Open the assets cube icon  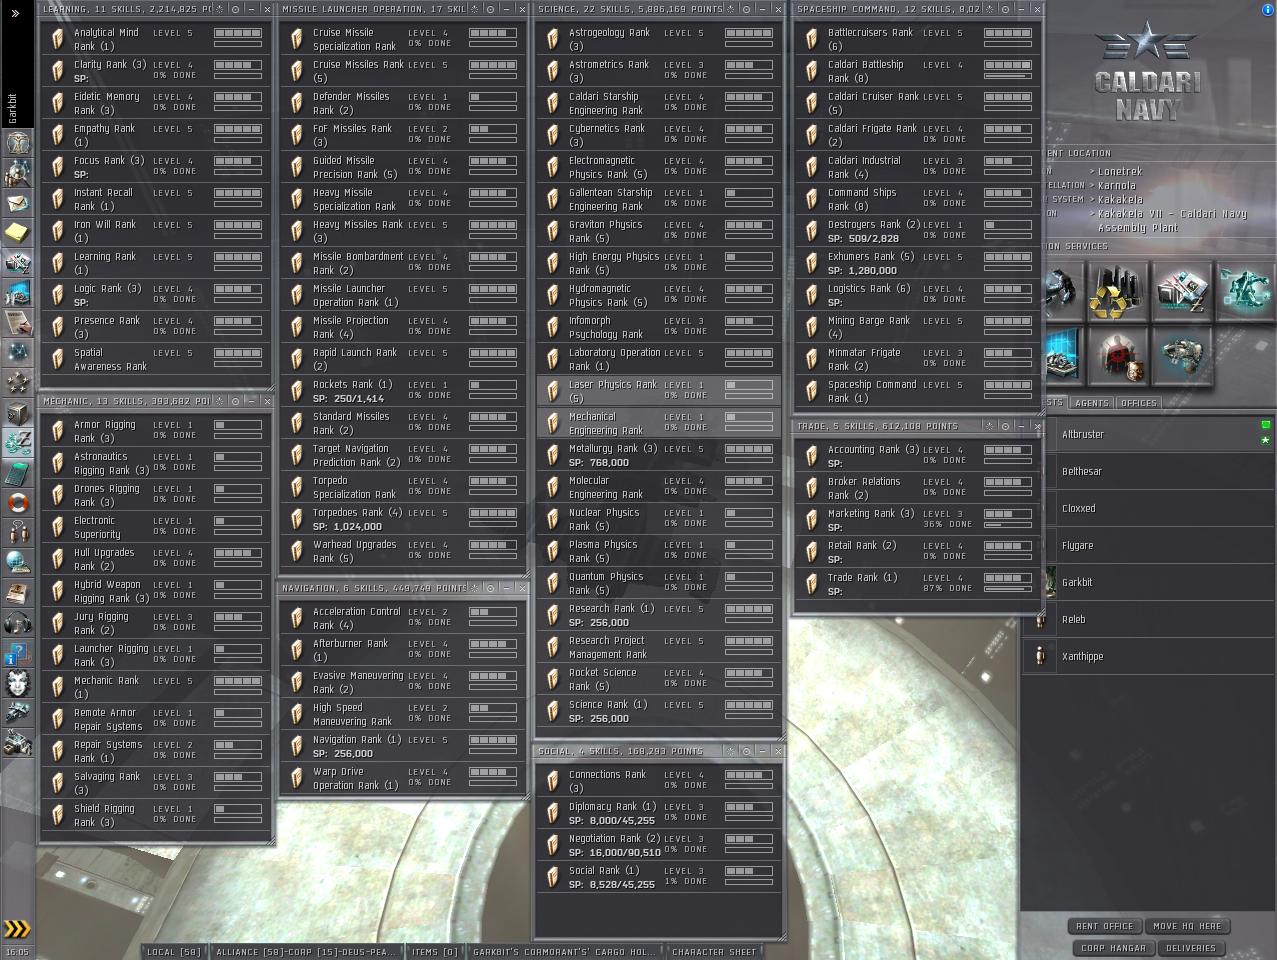[18, 412]
